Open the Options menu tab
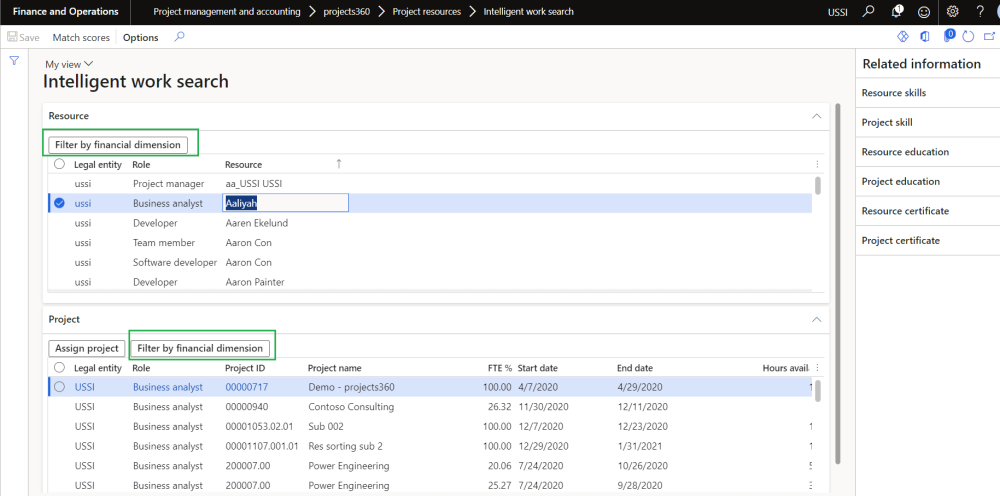1000x496 pixels. (140, 37)
